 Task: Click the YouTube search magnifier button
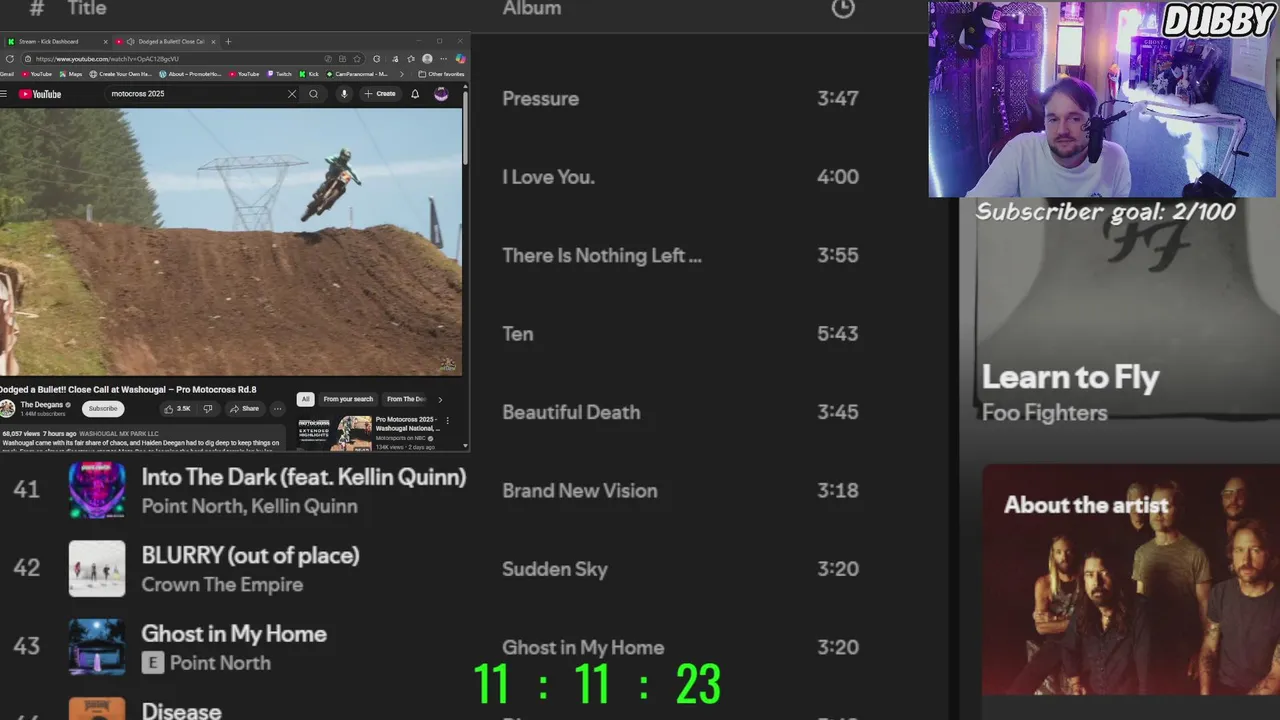(x=313, y=94)
